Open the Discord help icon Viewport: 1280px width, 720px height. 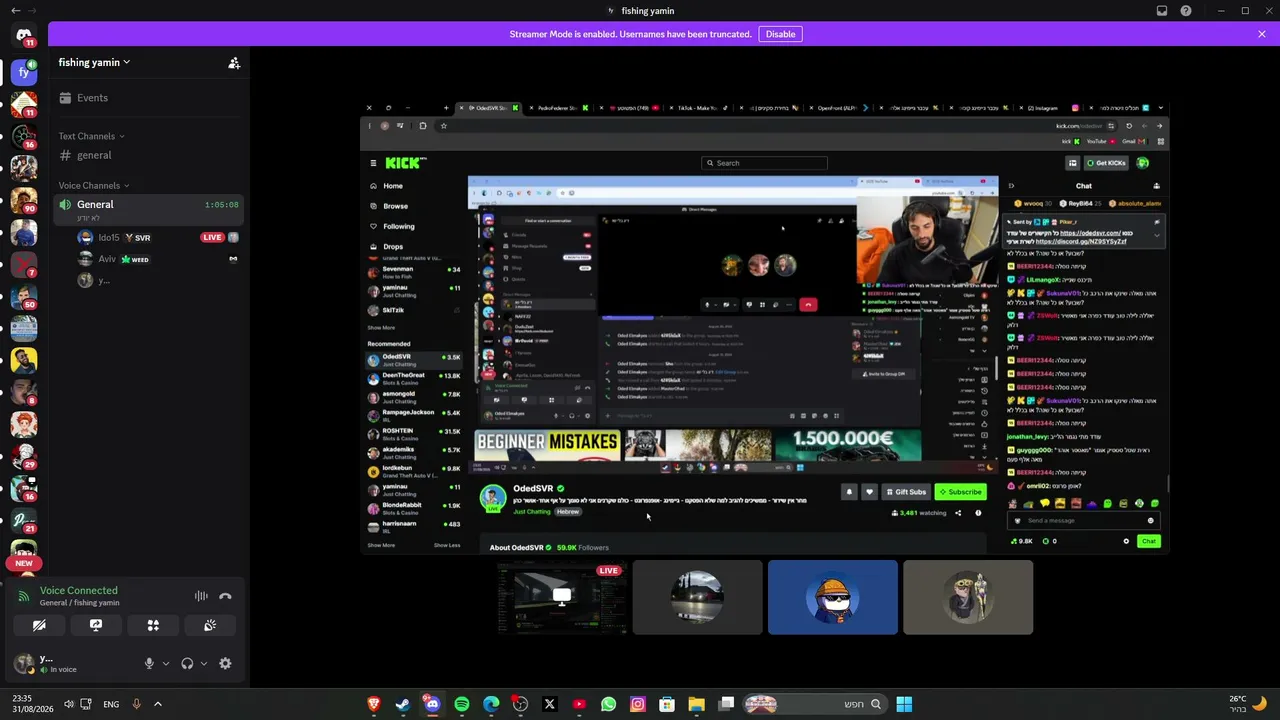(1186, 11)
